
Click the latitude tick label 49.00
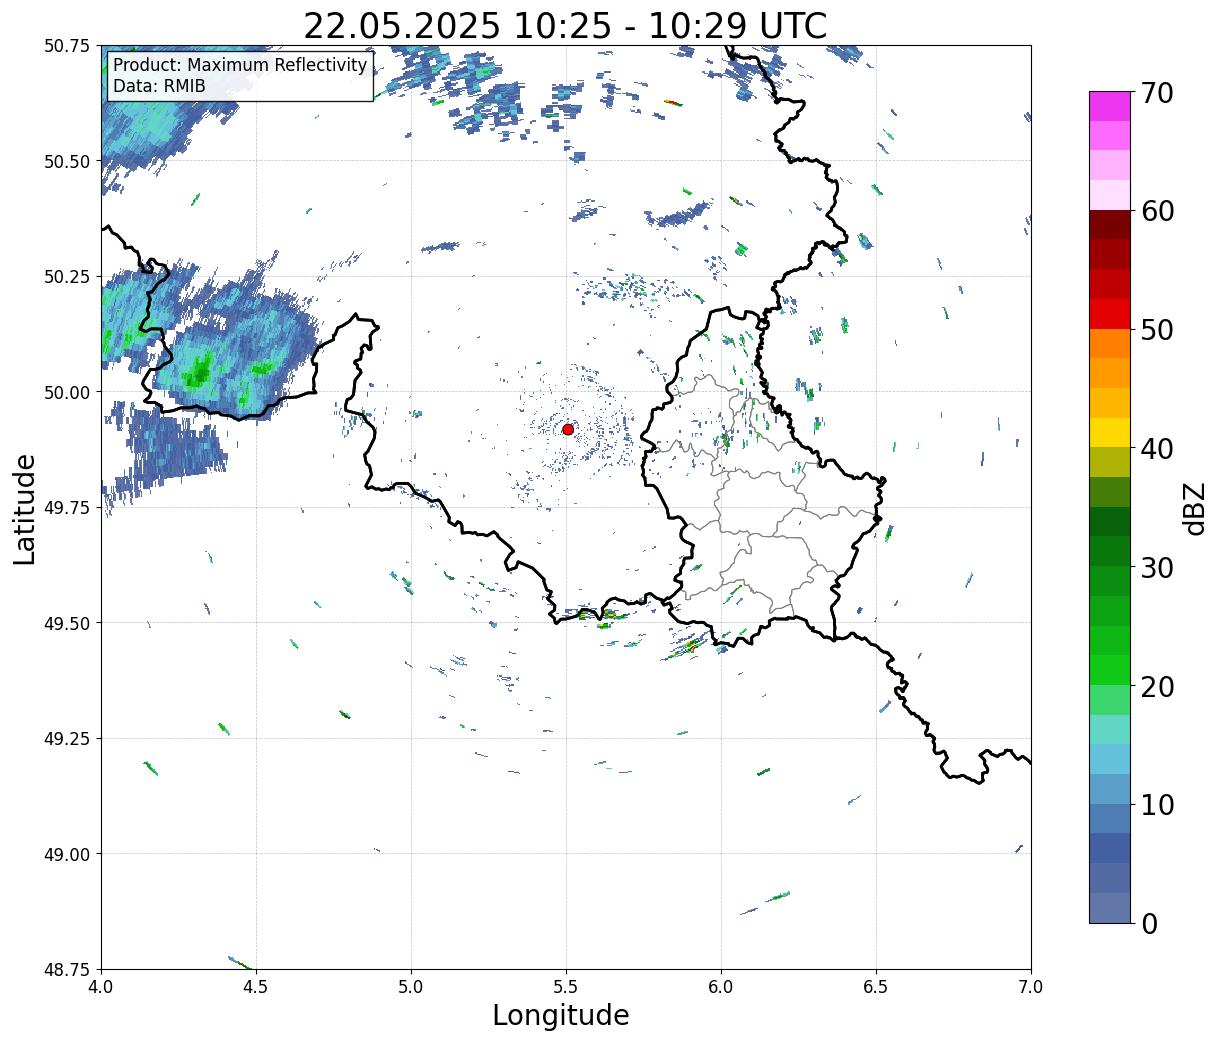[x=67, y=854]
